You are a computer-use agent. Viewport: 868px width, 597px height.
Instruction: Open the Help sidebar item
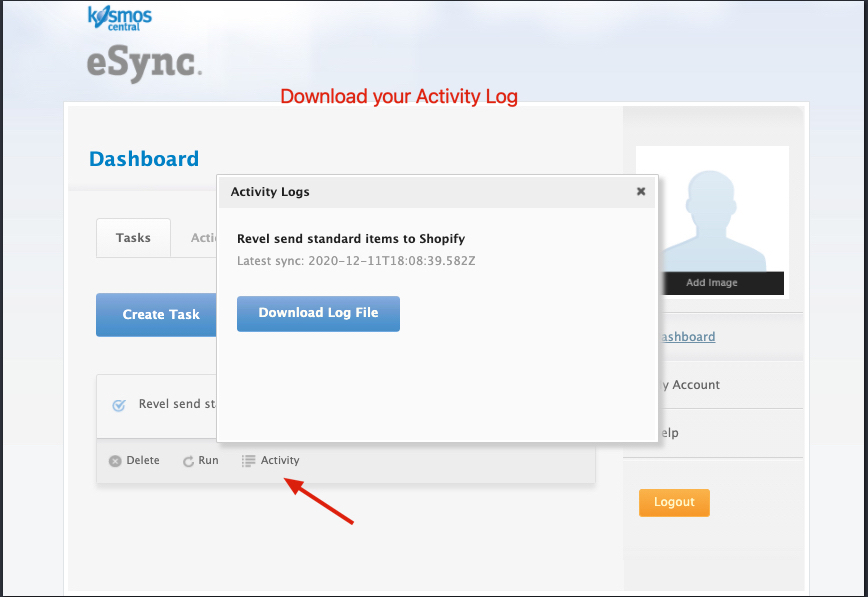coord(669,433)
